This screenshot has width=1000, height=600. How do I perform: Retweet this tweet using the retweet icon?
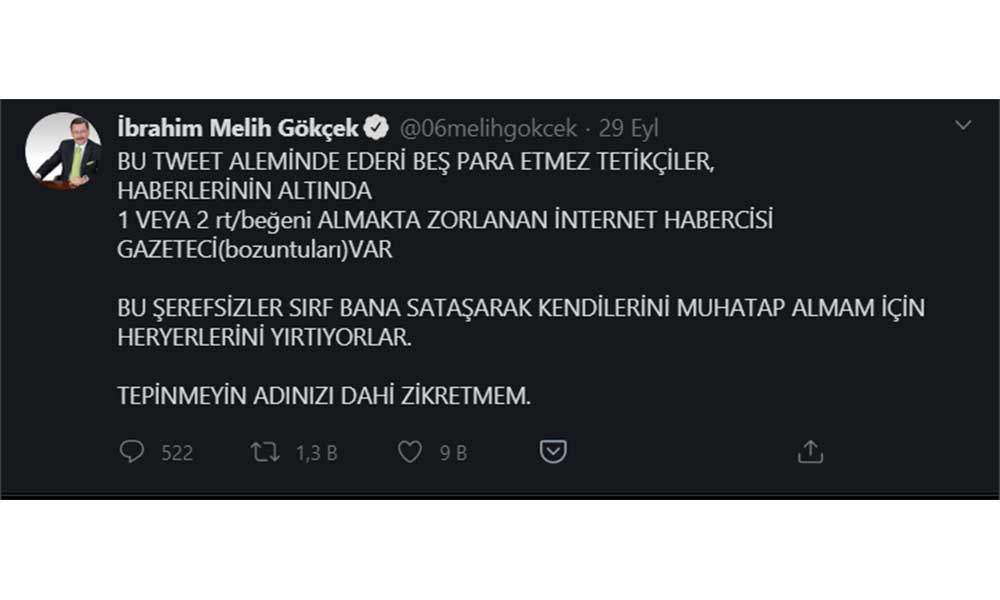pyautogui.click(x=265, y=452)
